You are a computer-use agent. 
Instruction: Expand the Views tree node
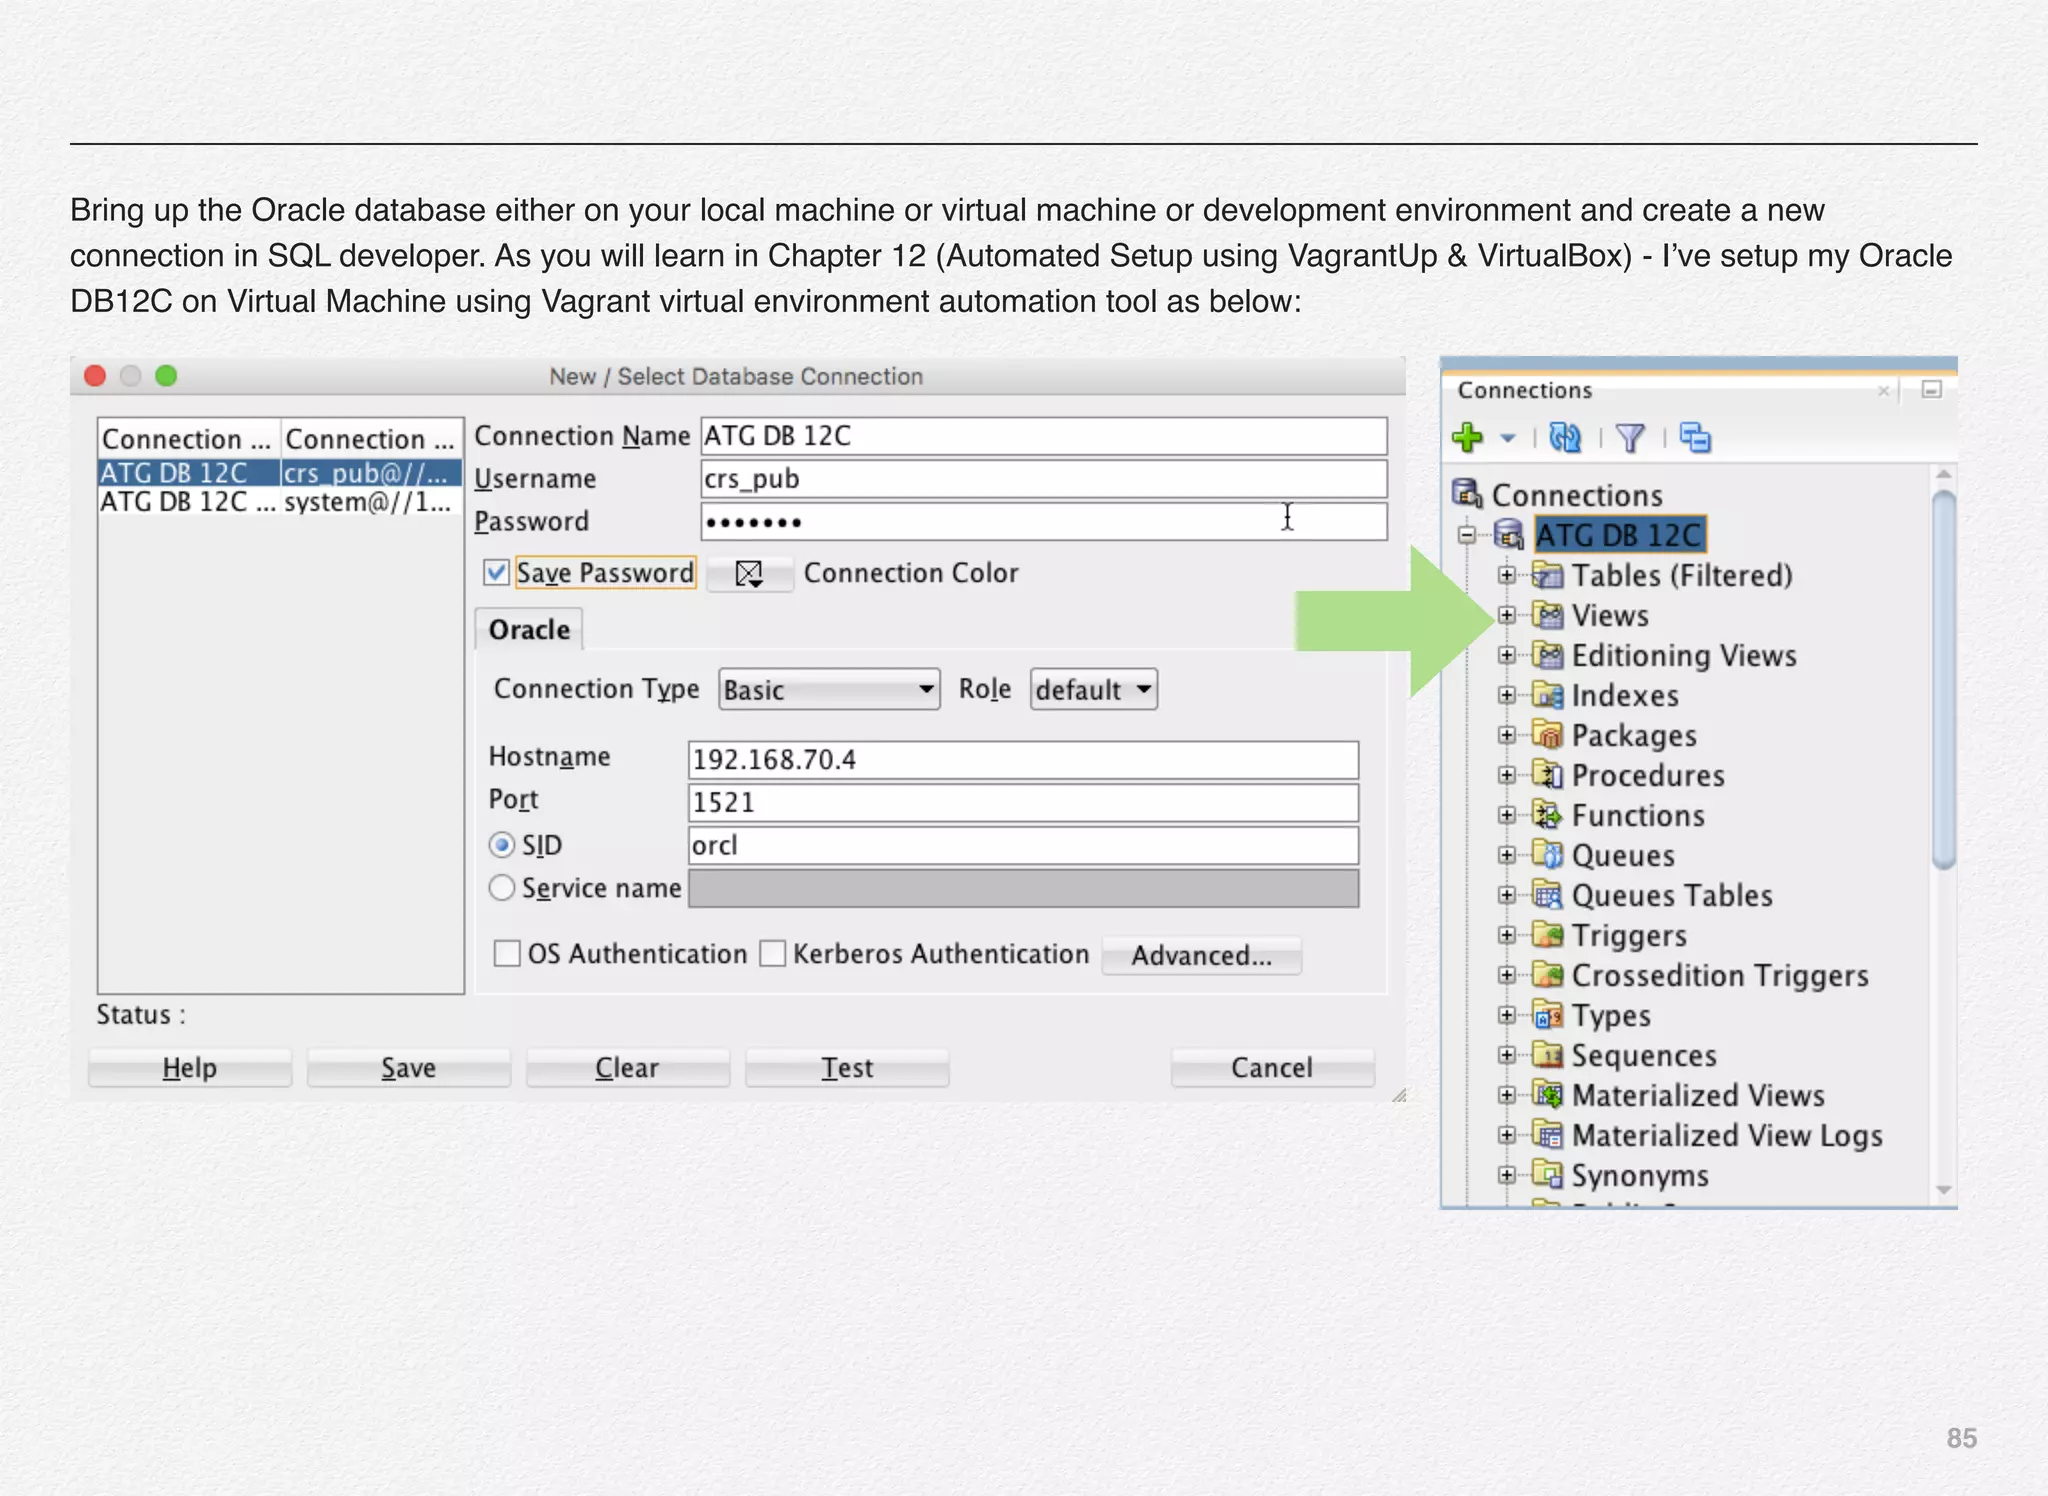[1506, 615]
